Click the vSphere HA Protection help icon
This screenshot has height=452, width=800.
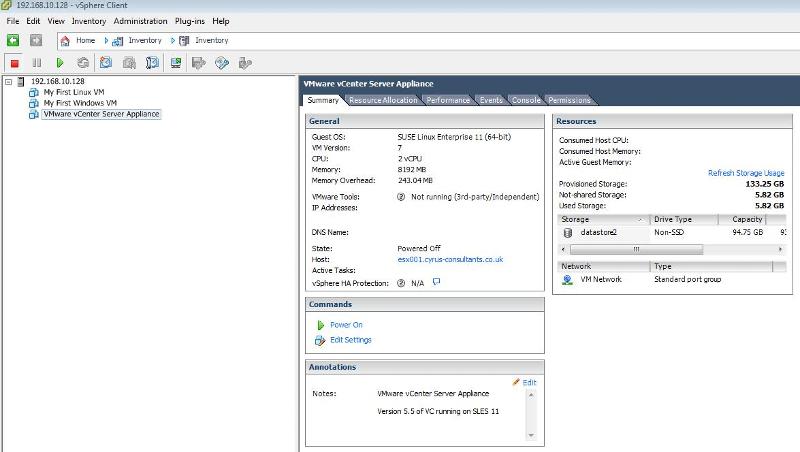pyautogui.click(x=401, y=283)
